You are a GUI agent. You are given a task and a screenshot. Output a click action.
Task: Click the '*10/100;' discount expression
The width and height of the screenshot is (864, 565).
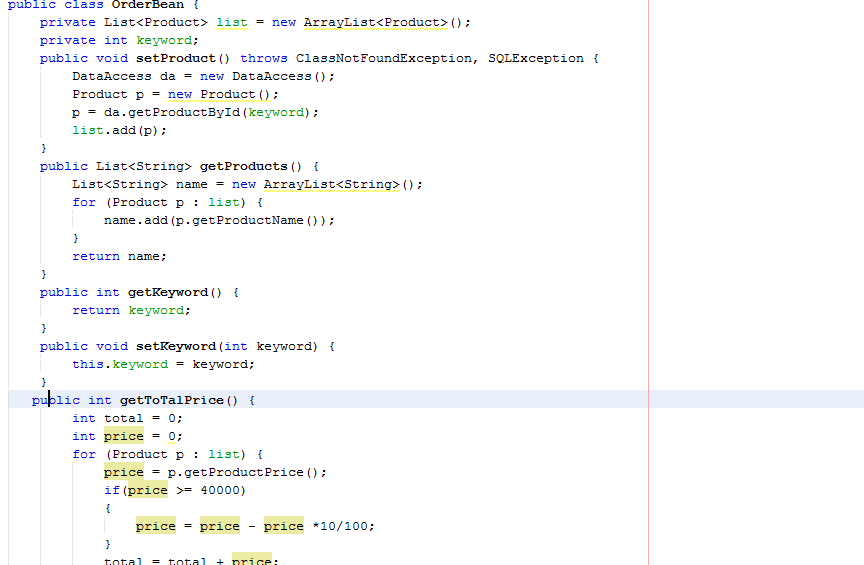click(x=343, y=526)
